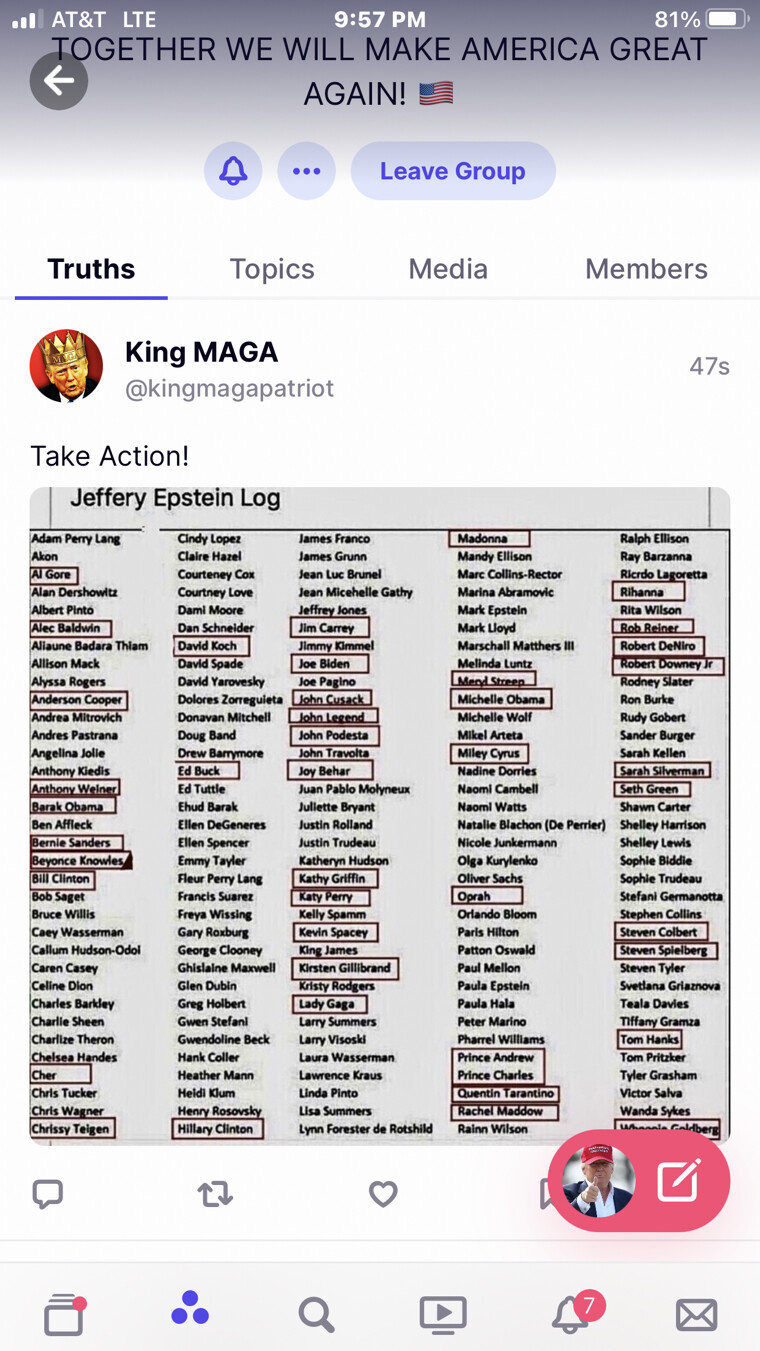Reply to the post with the comment icon
The width and height of the screenshot is (760, 1351).
point(48,1193)
